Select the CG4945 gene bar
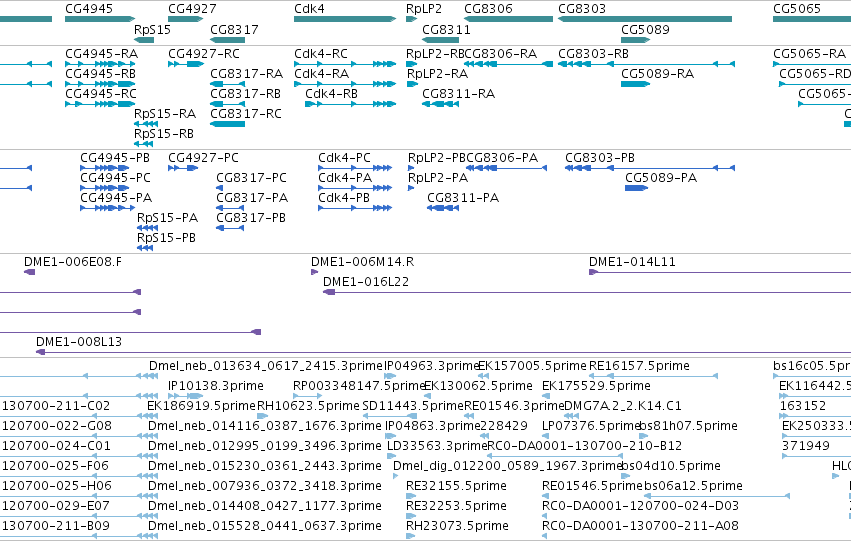 (100, 19)
